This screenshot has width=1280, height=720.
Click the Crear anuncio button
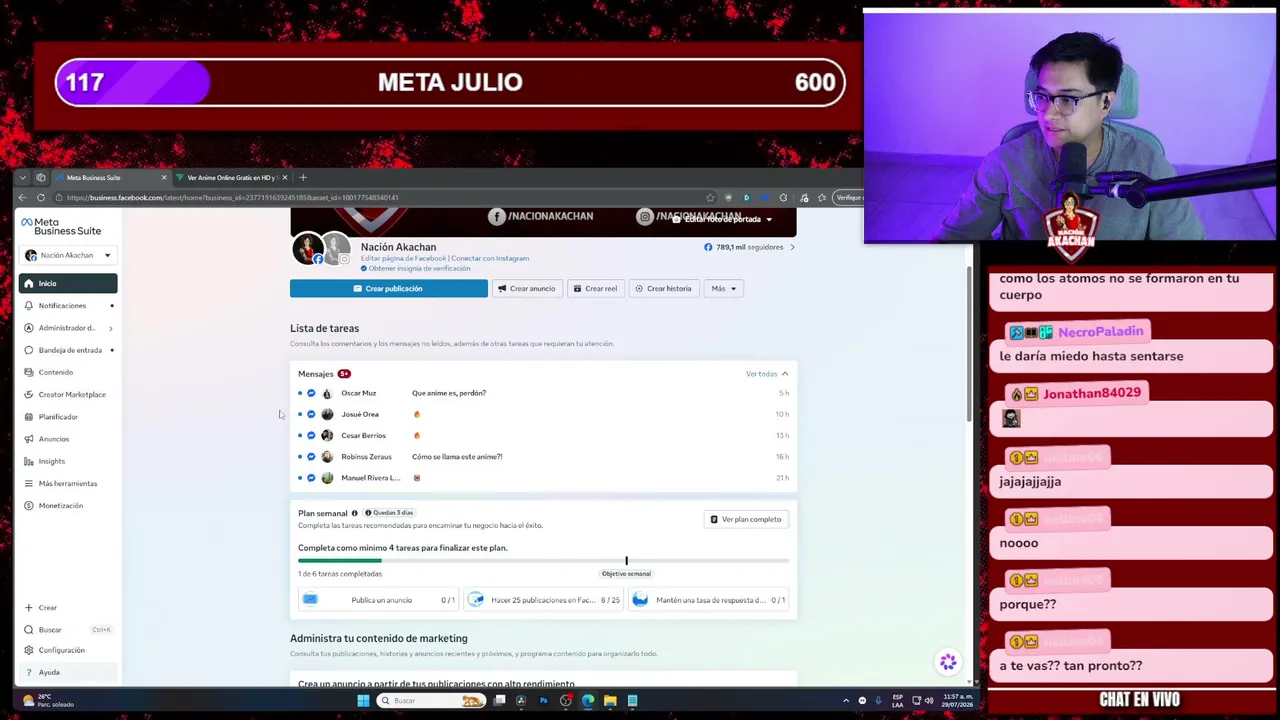coord(526,288)
